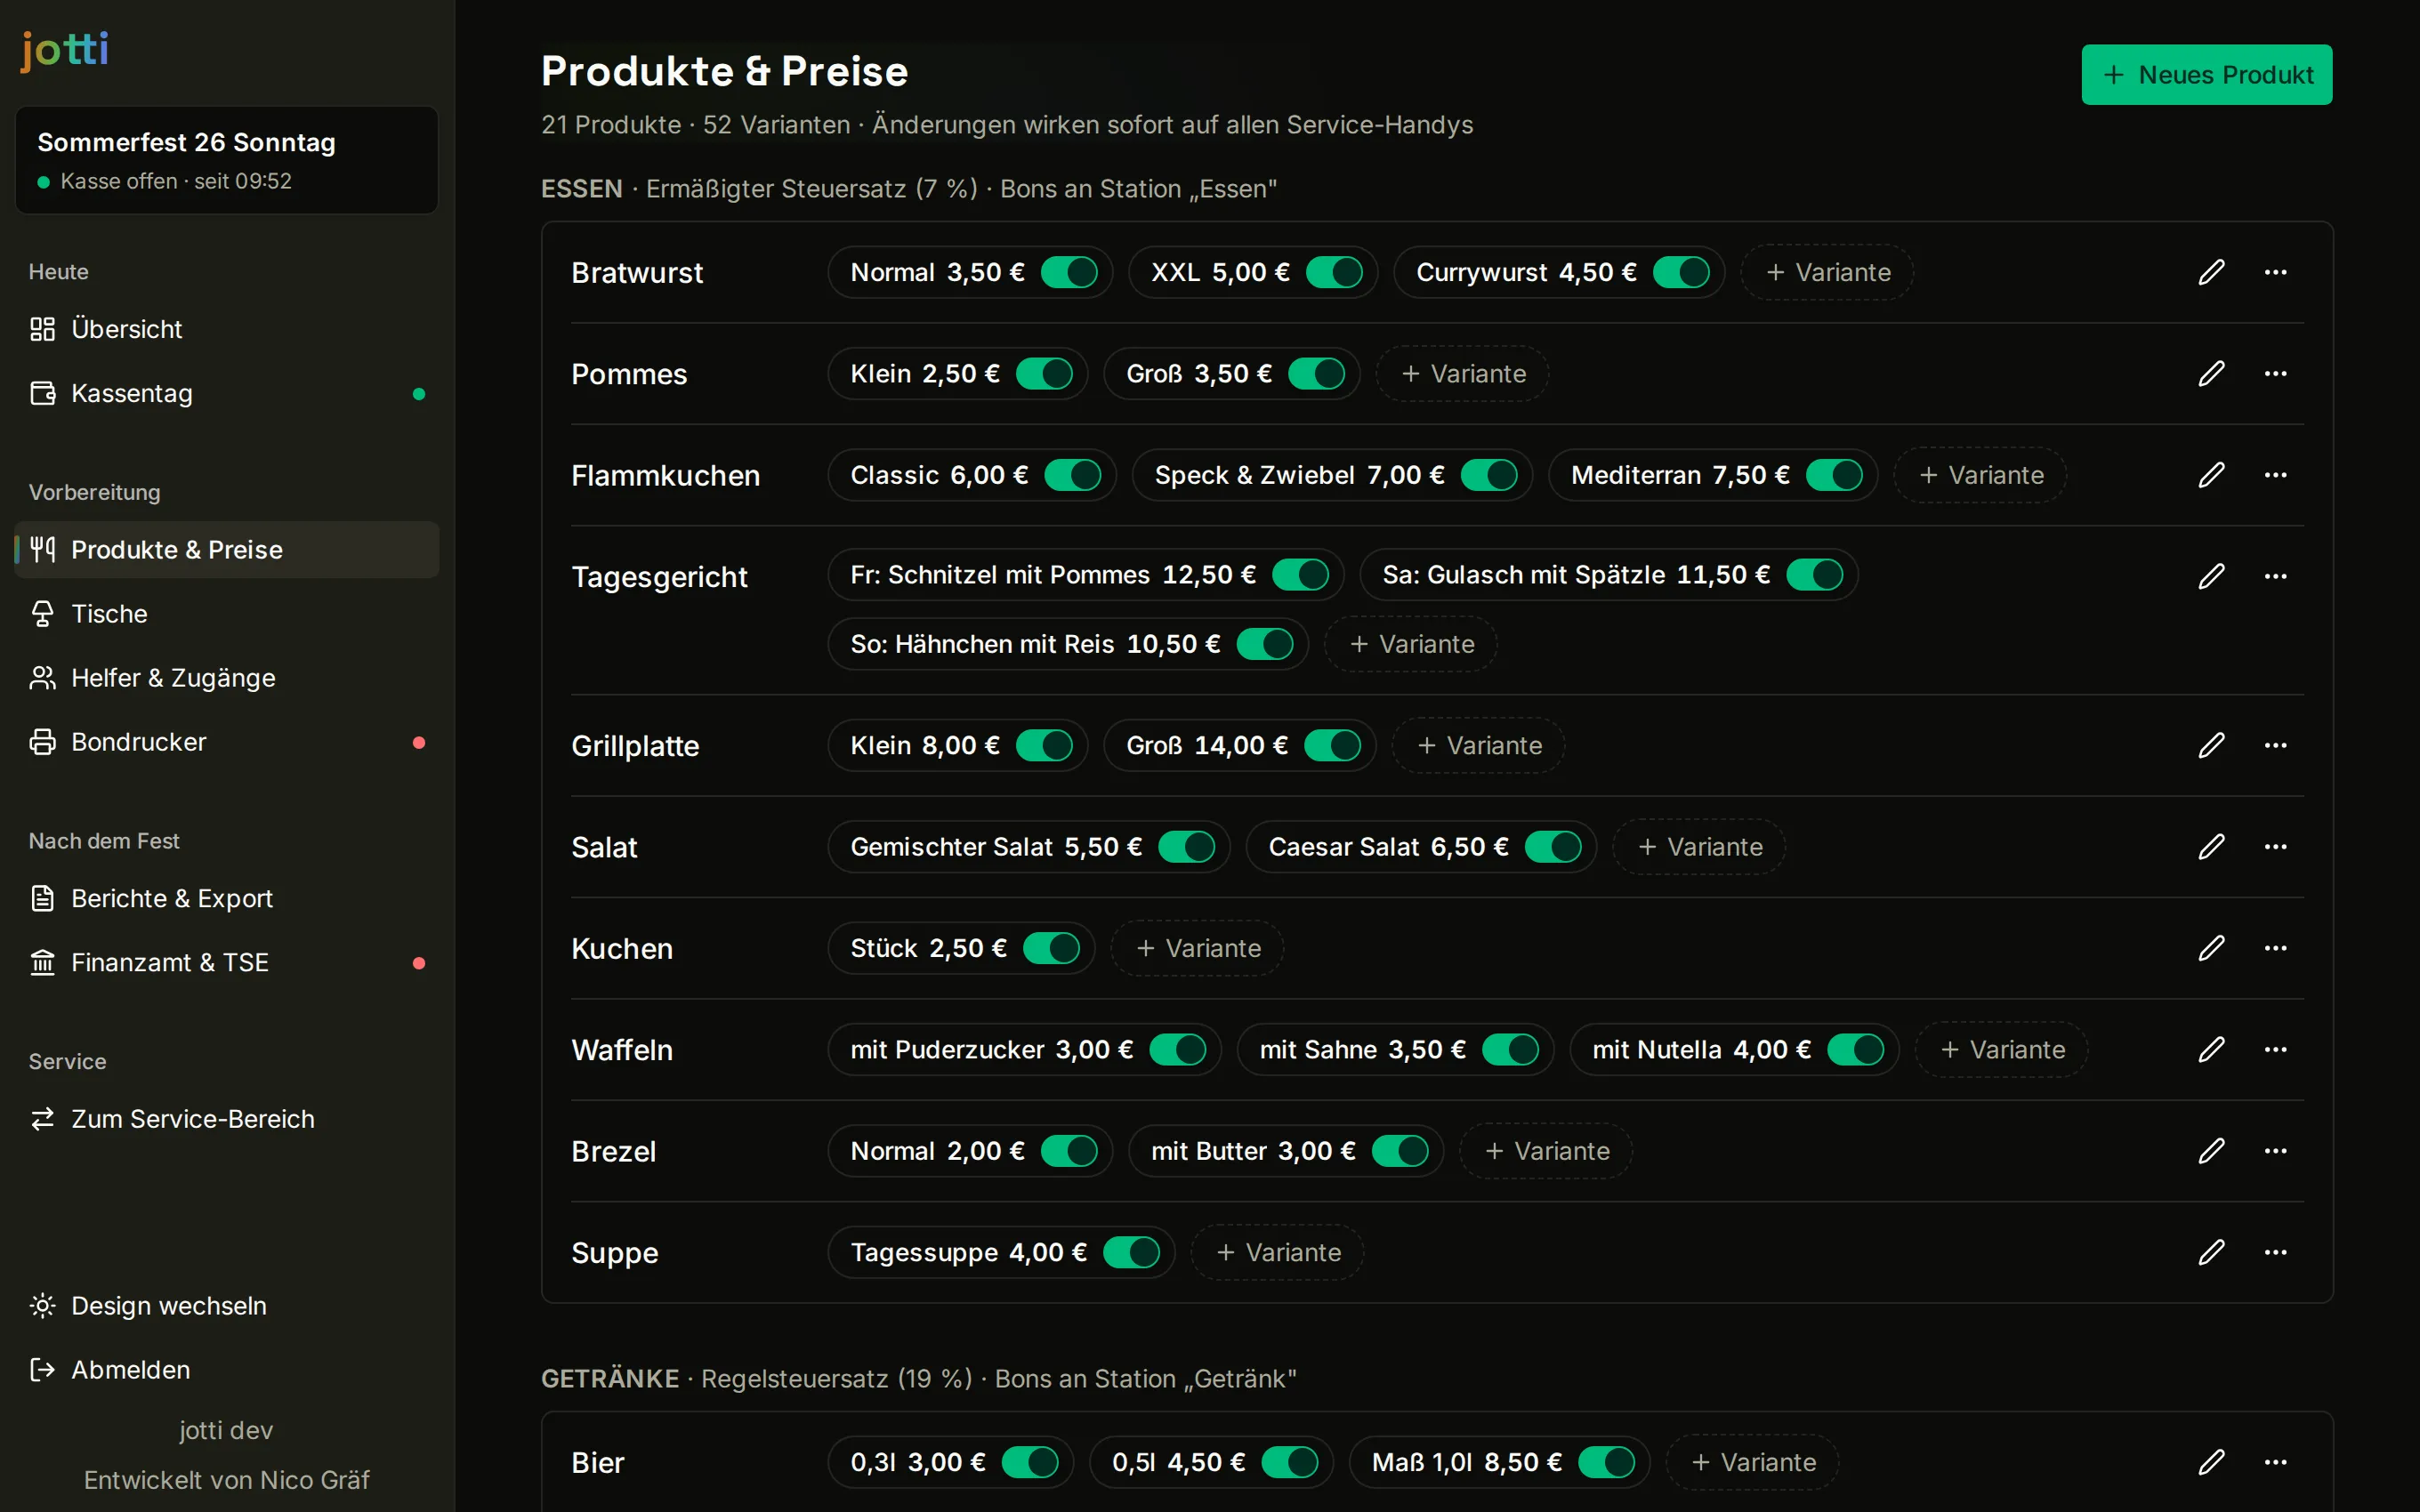Go to Finanzamt & TSE

(227, 962)
